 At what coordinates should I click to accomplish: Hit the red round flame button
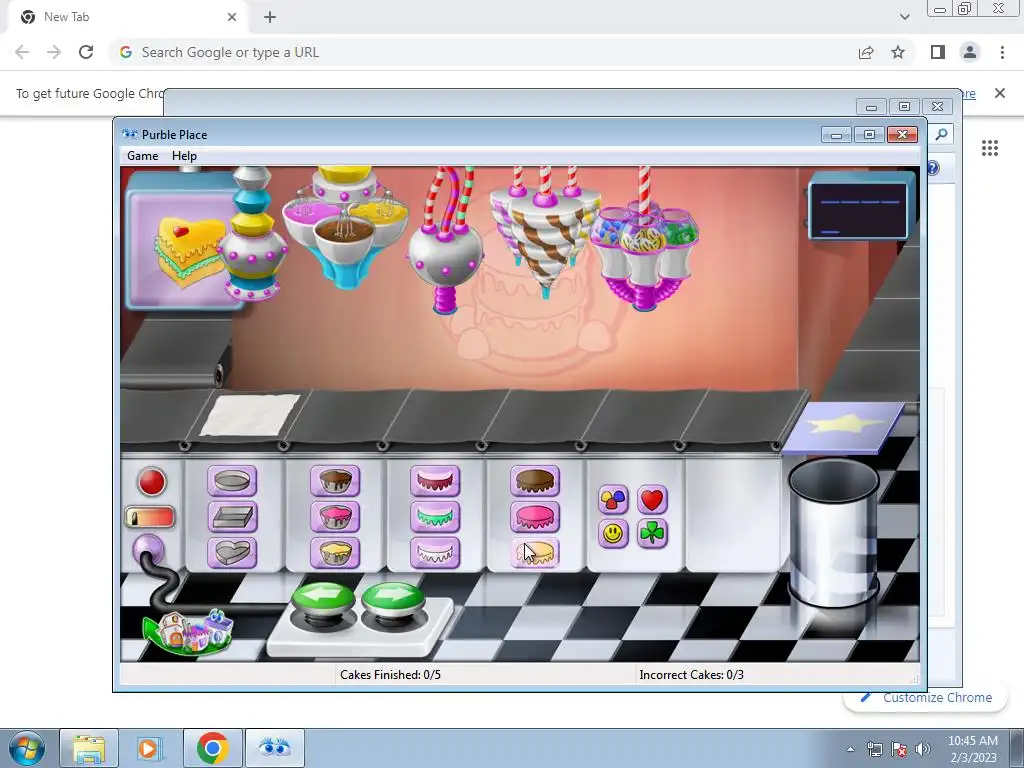point(152,482)
